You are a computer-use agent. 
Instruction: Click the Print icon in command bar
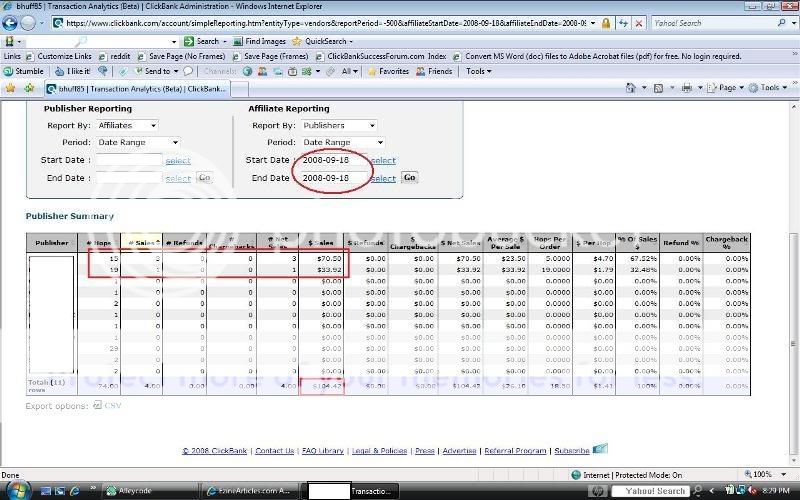(x=687, y=88)
